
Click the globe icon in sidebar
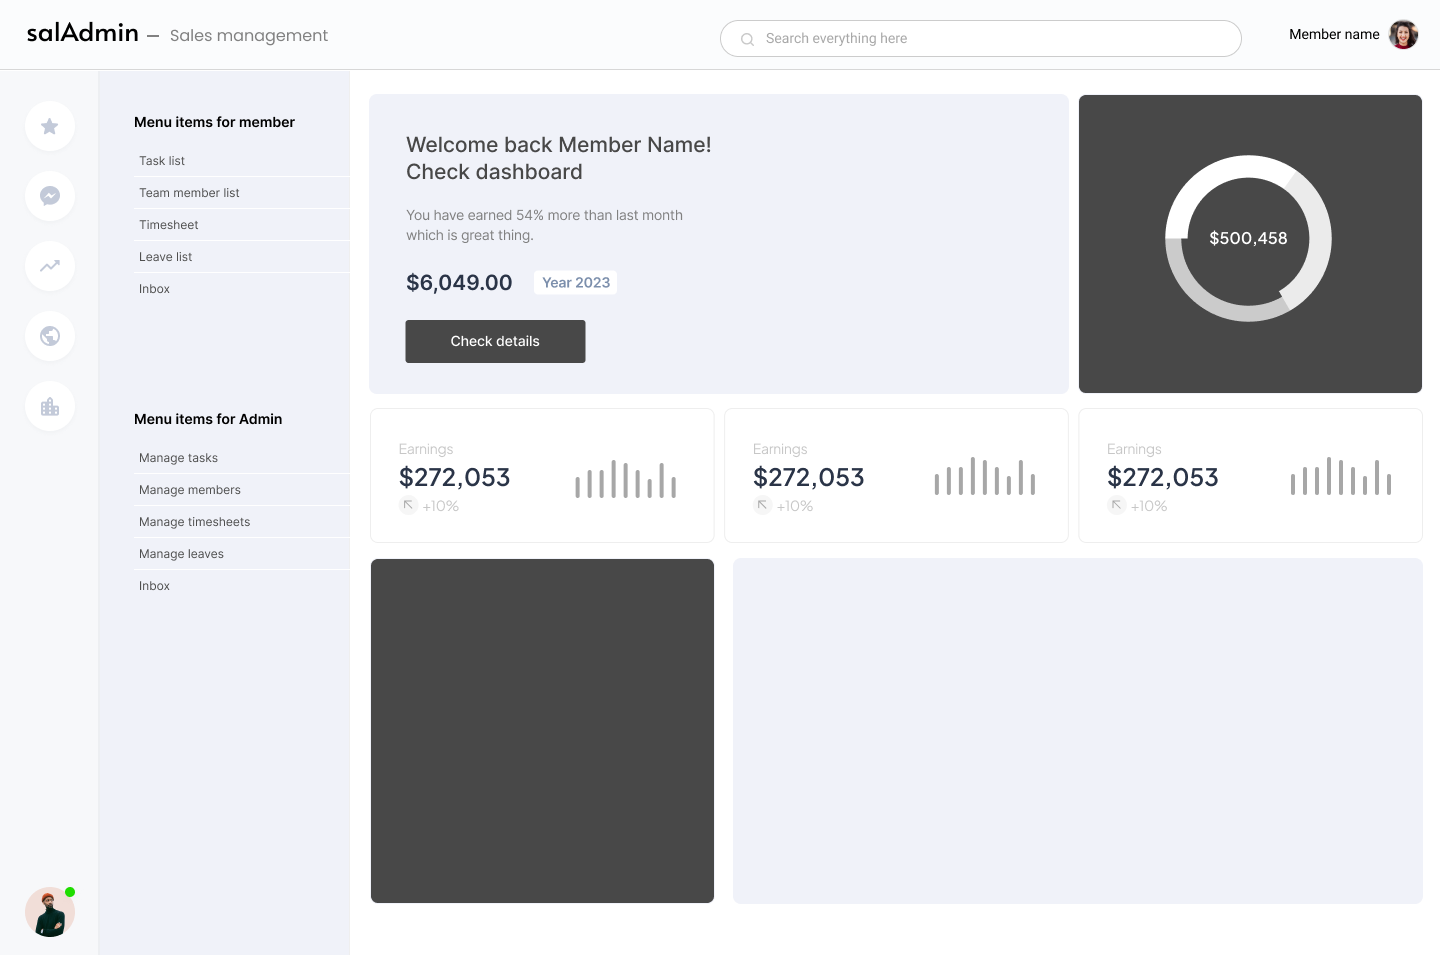click(50, 336)
